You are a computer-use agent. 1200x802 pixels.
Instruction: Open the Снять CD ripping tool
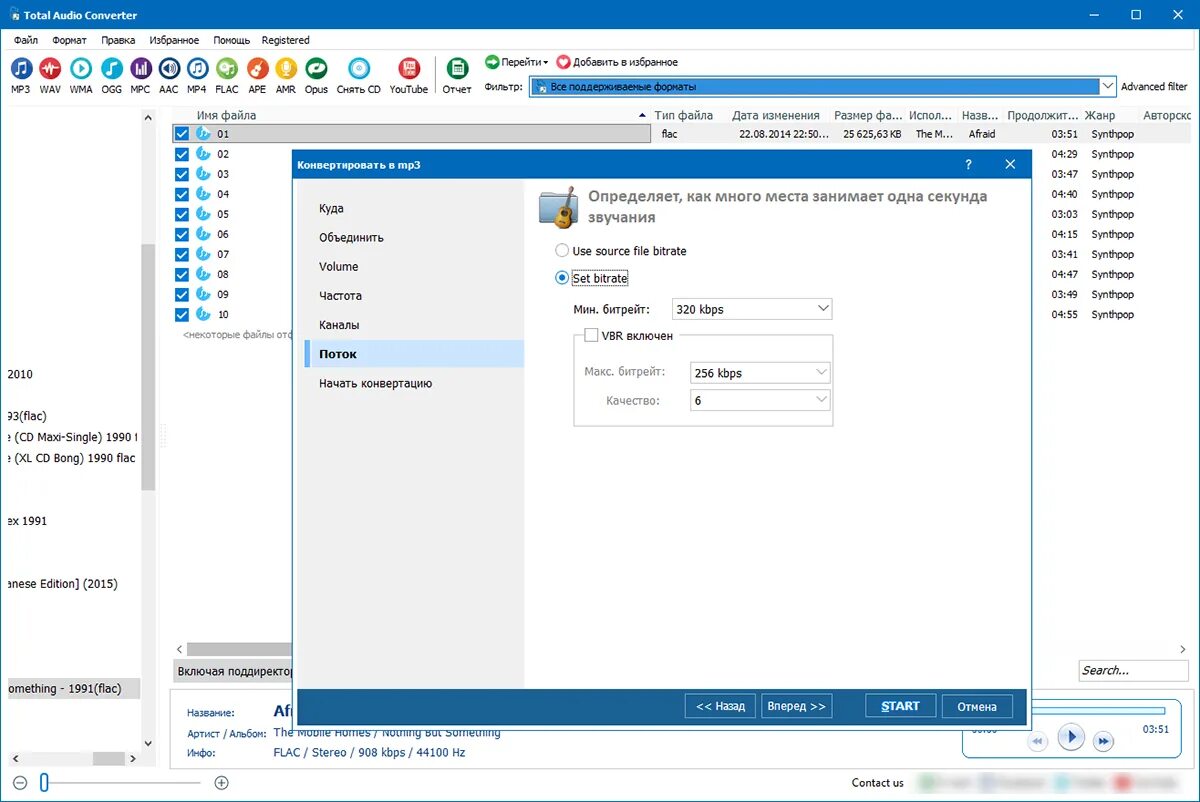[359, 70]
